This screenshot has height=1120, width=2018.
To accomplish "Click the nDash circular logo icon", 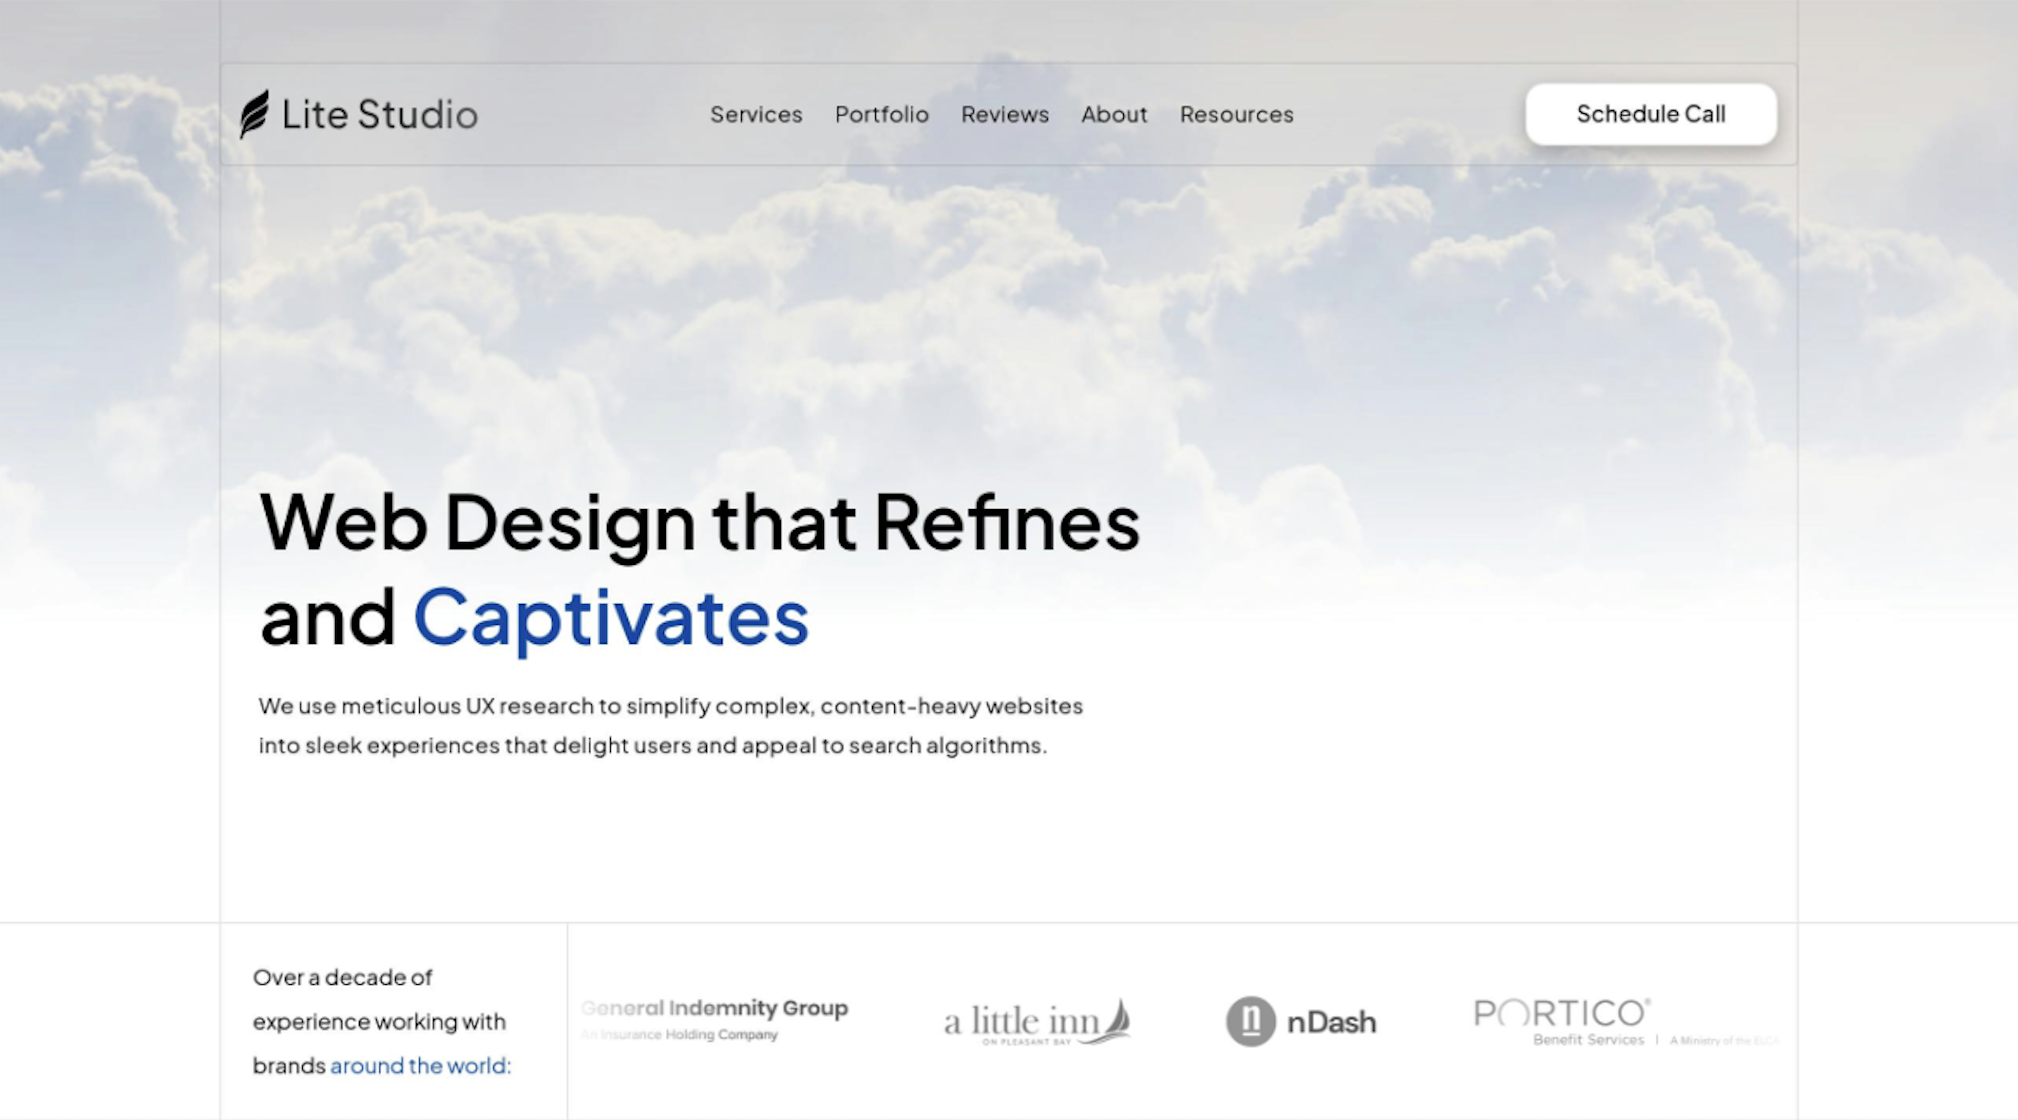I will click(x=1250, y=1021).
